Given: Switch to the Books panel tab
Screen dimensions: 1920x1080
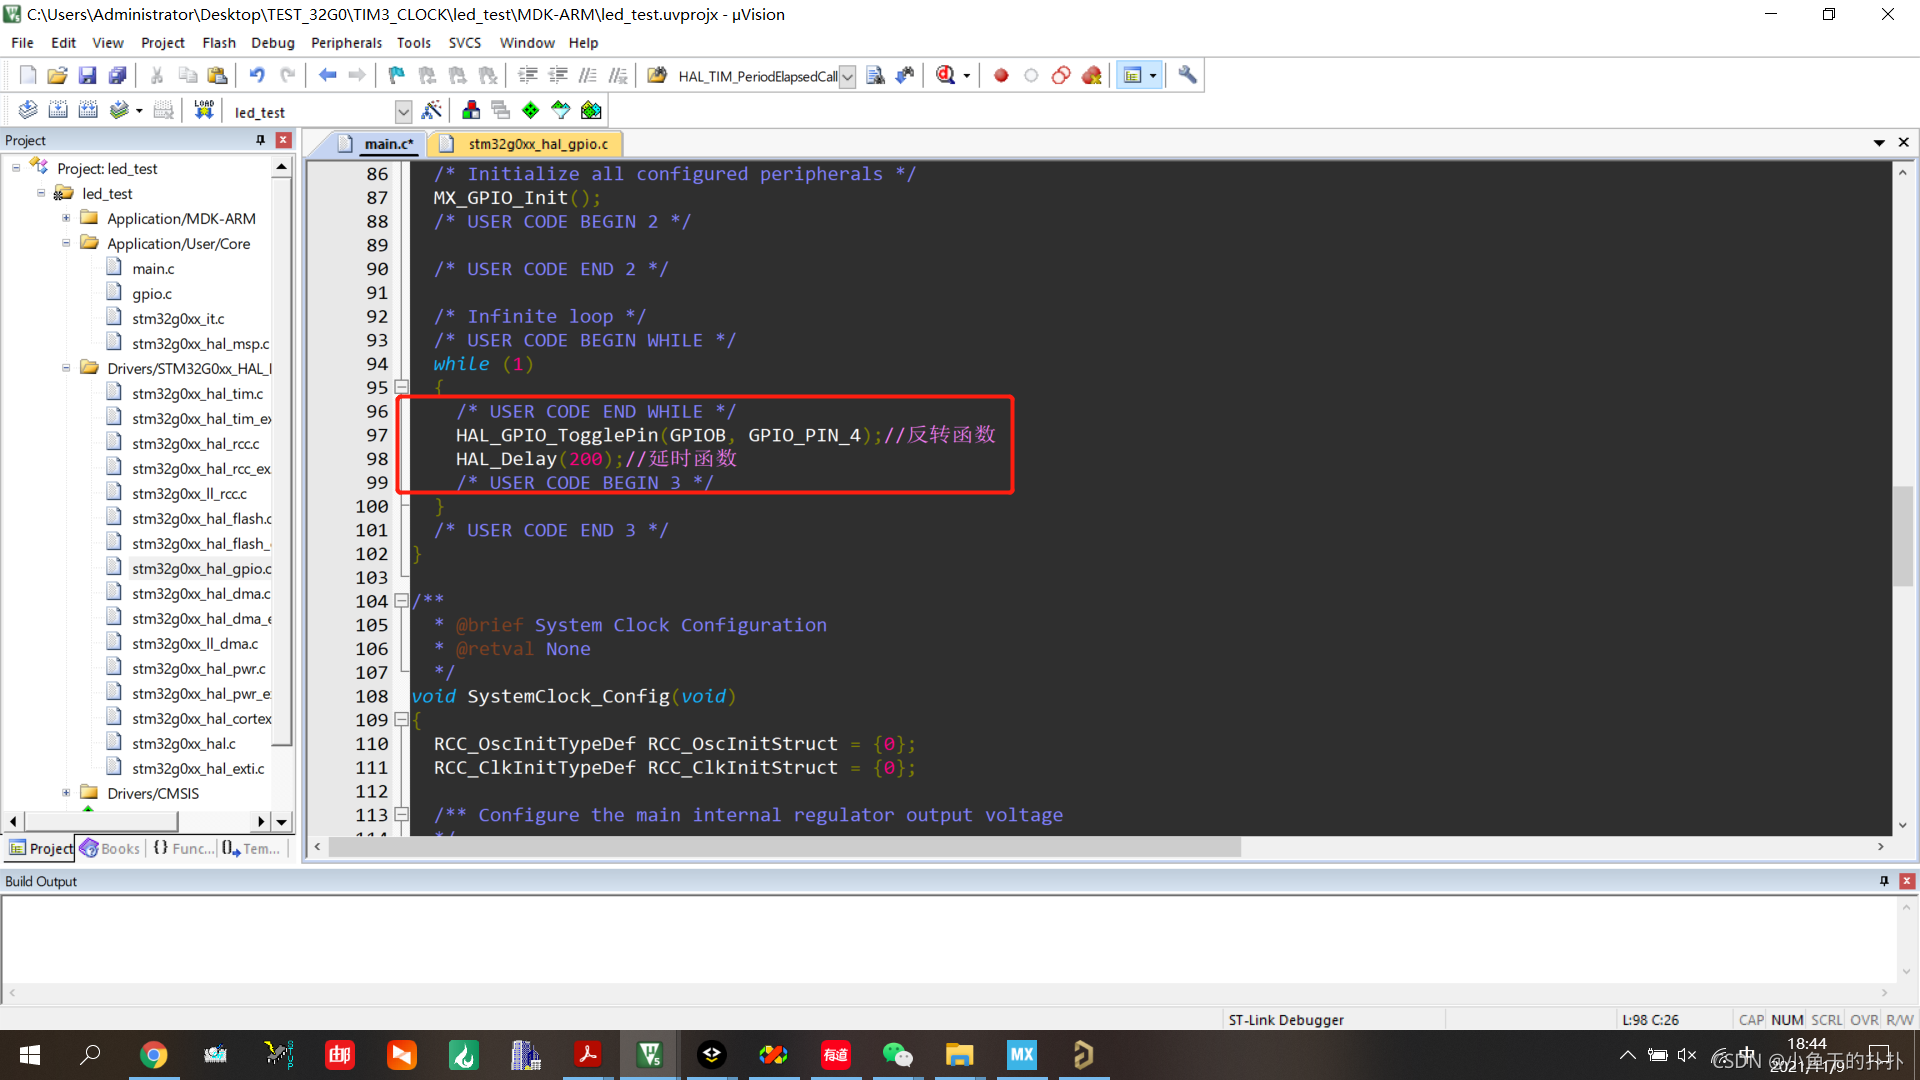Looking at the screenshot, I should [111, 848].
